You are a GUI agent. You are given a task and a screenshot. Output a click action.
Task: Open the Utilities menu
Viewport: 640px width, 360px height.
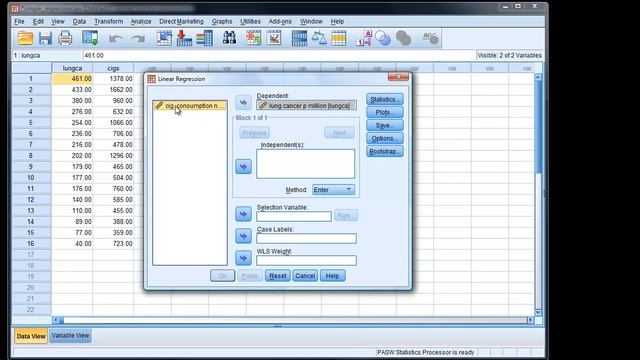pos(250,21)
